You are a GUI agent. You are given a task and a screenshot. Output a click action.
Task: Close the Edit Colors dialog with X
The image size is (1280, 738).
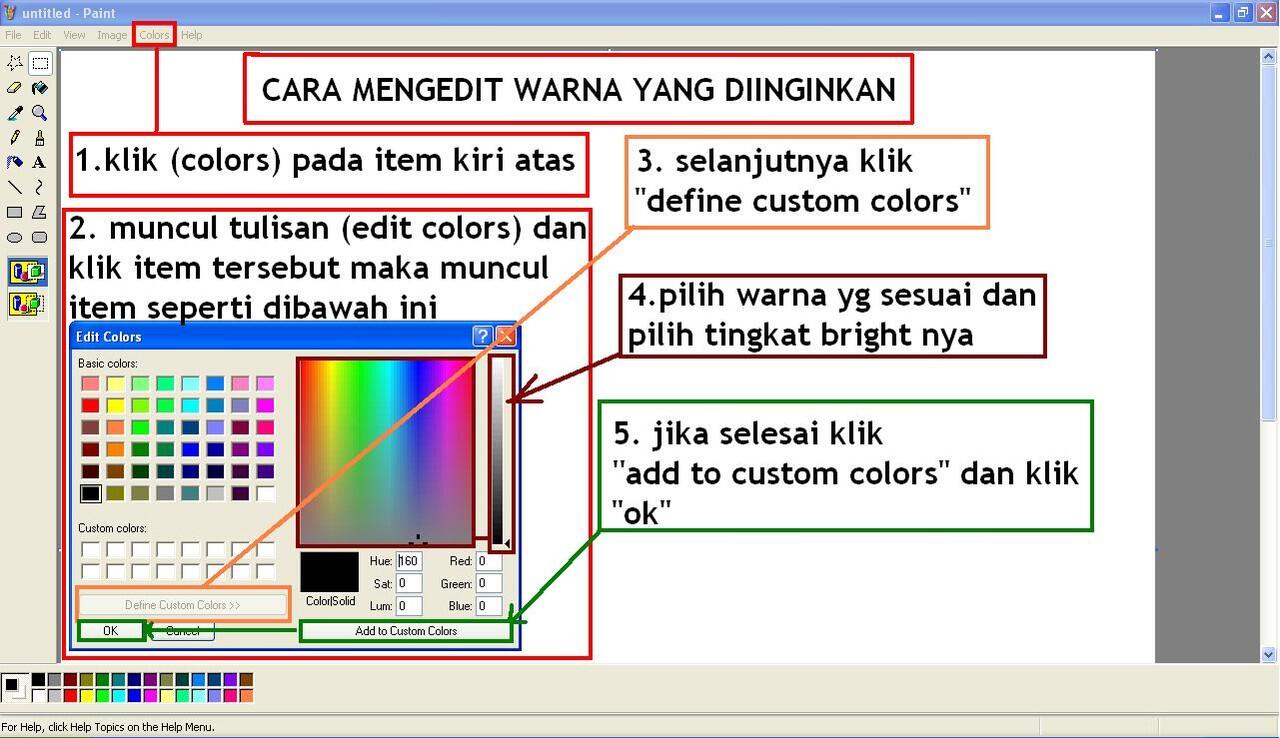click(506, 336)
